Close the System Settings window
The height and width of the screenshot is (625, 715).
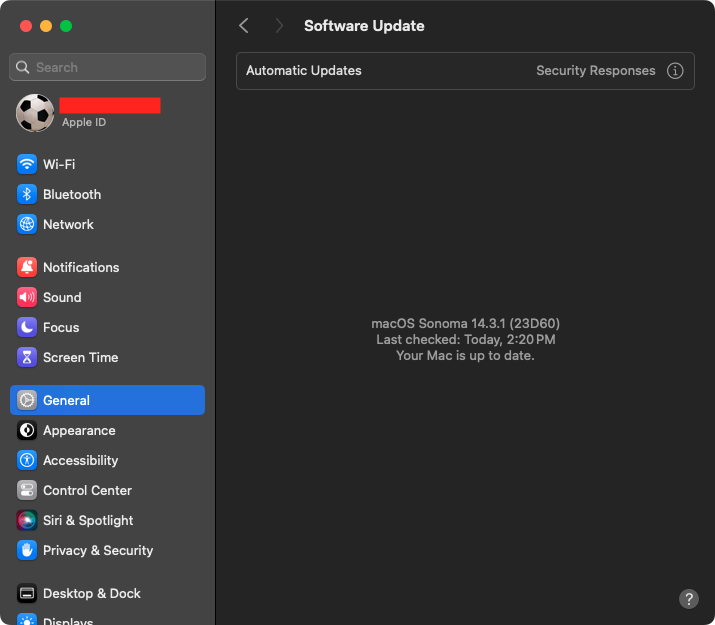(26, 26)
